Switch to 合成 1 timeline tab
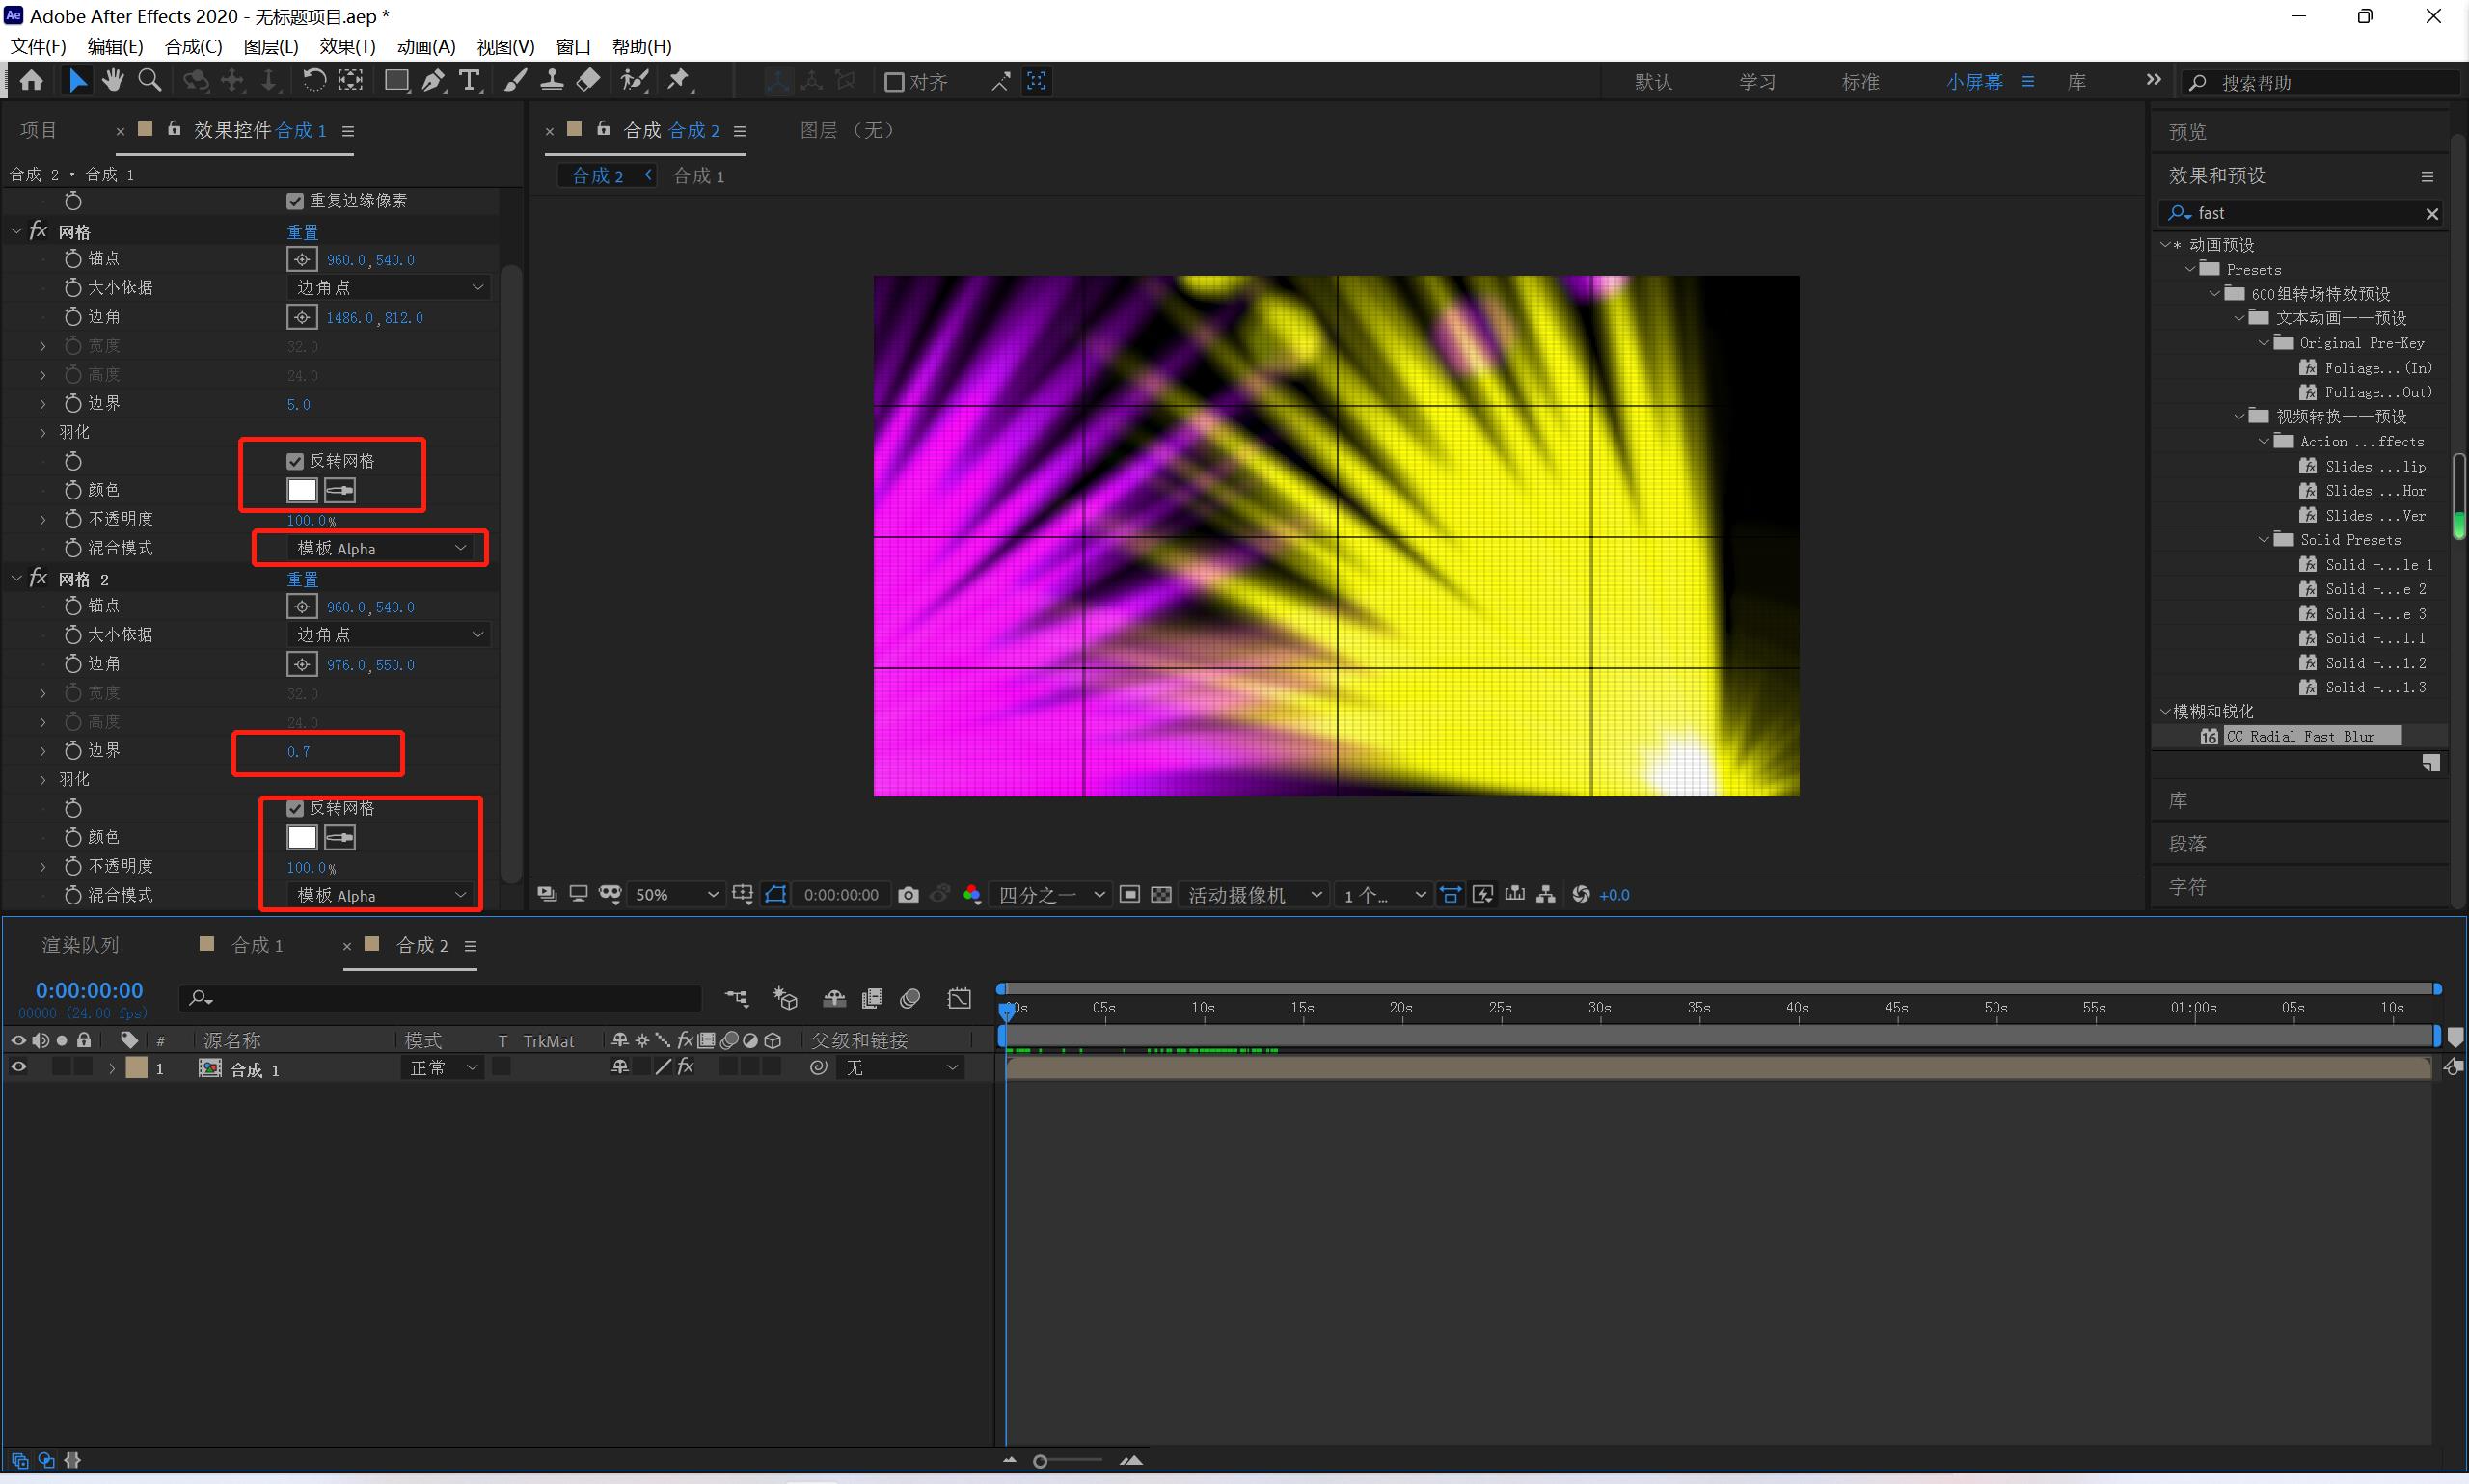 tap(257, 945)
